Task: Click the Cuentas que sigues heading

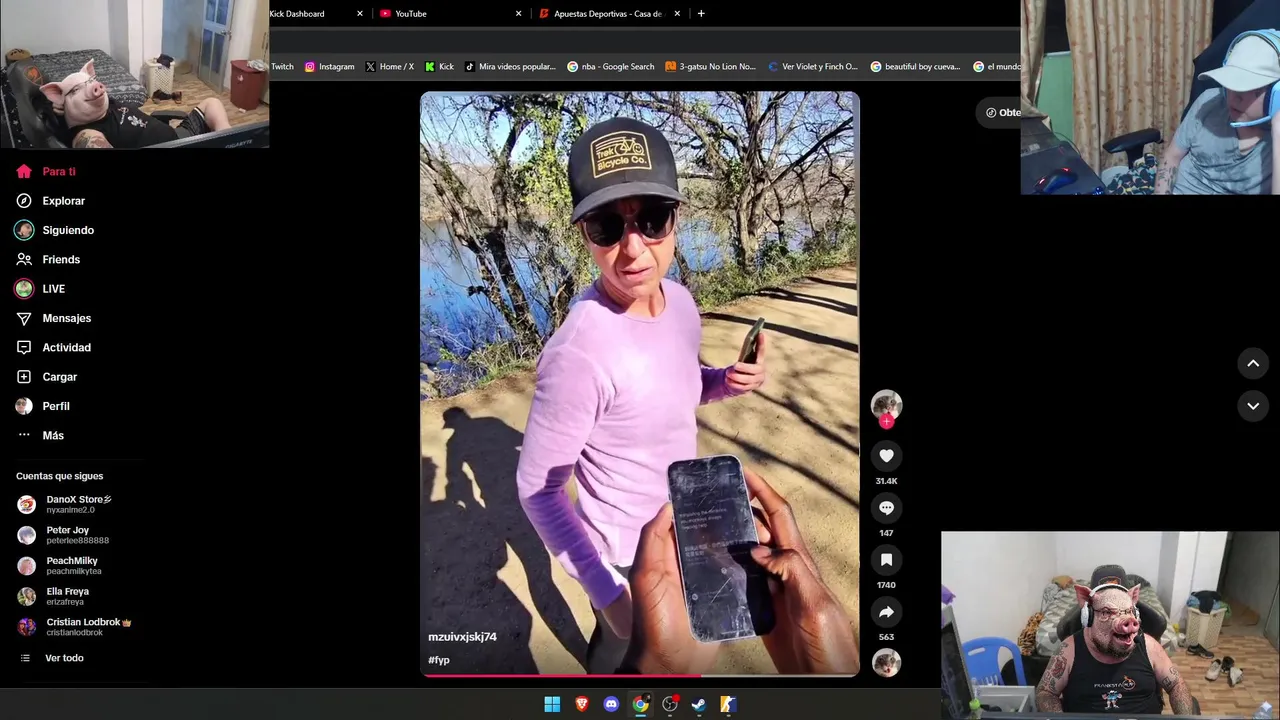Action: click(x=59, y=476)
